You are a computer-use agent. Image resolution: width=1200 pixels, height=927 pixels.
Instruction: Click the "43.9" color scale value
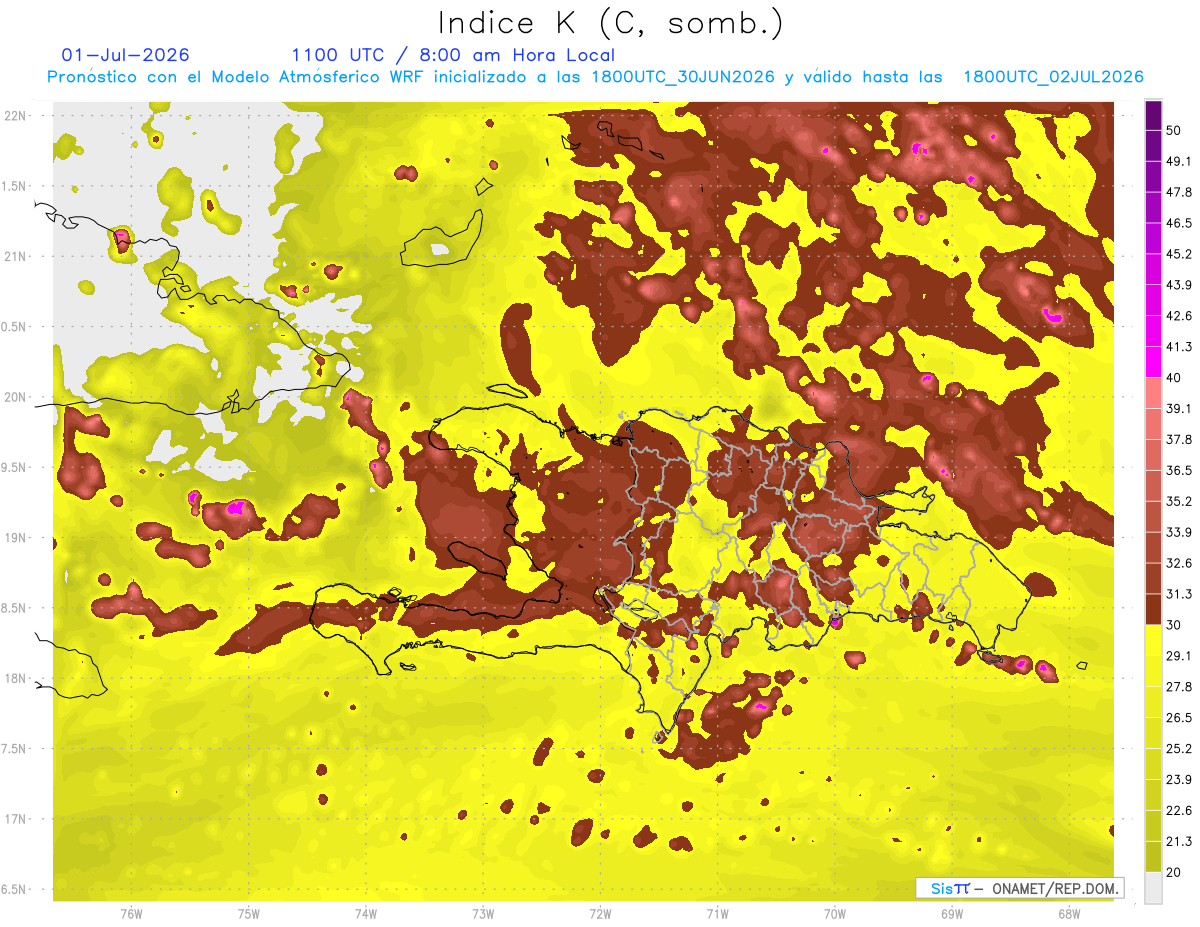click(1179, 285)
